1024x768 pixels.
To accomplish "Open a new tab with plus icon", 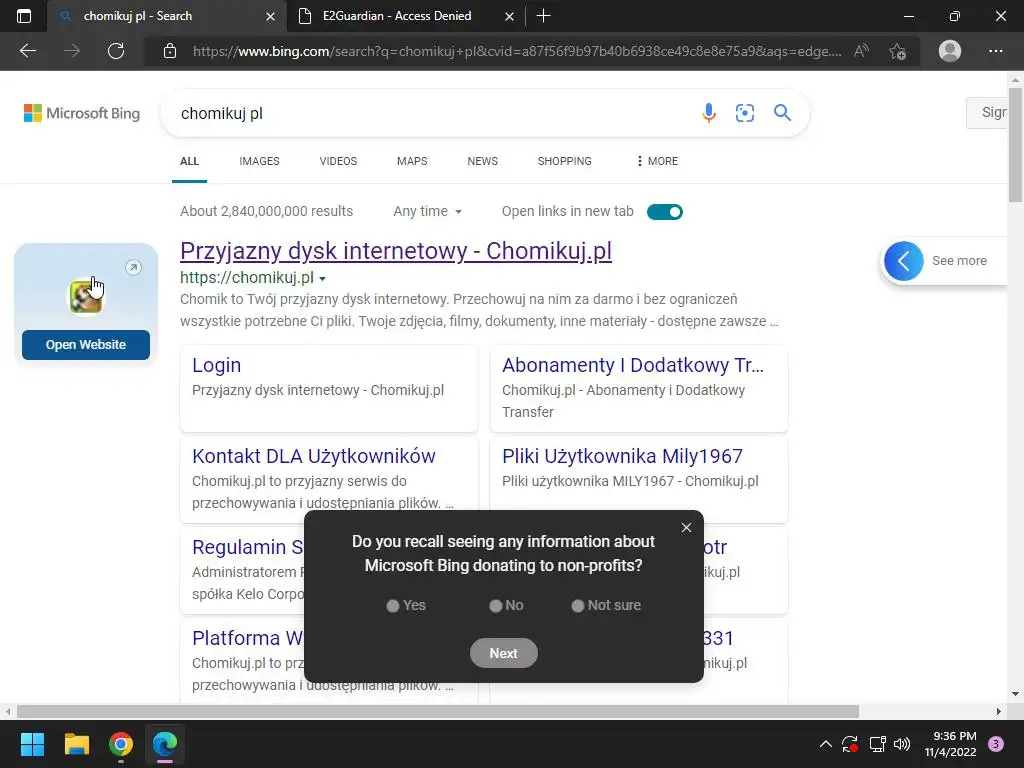I will (x=543, y=16).
